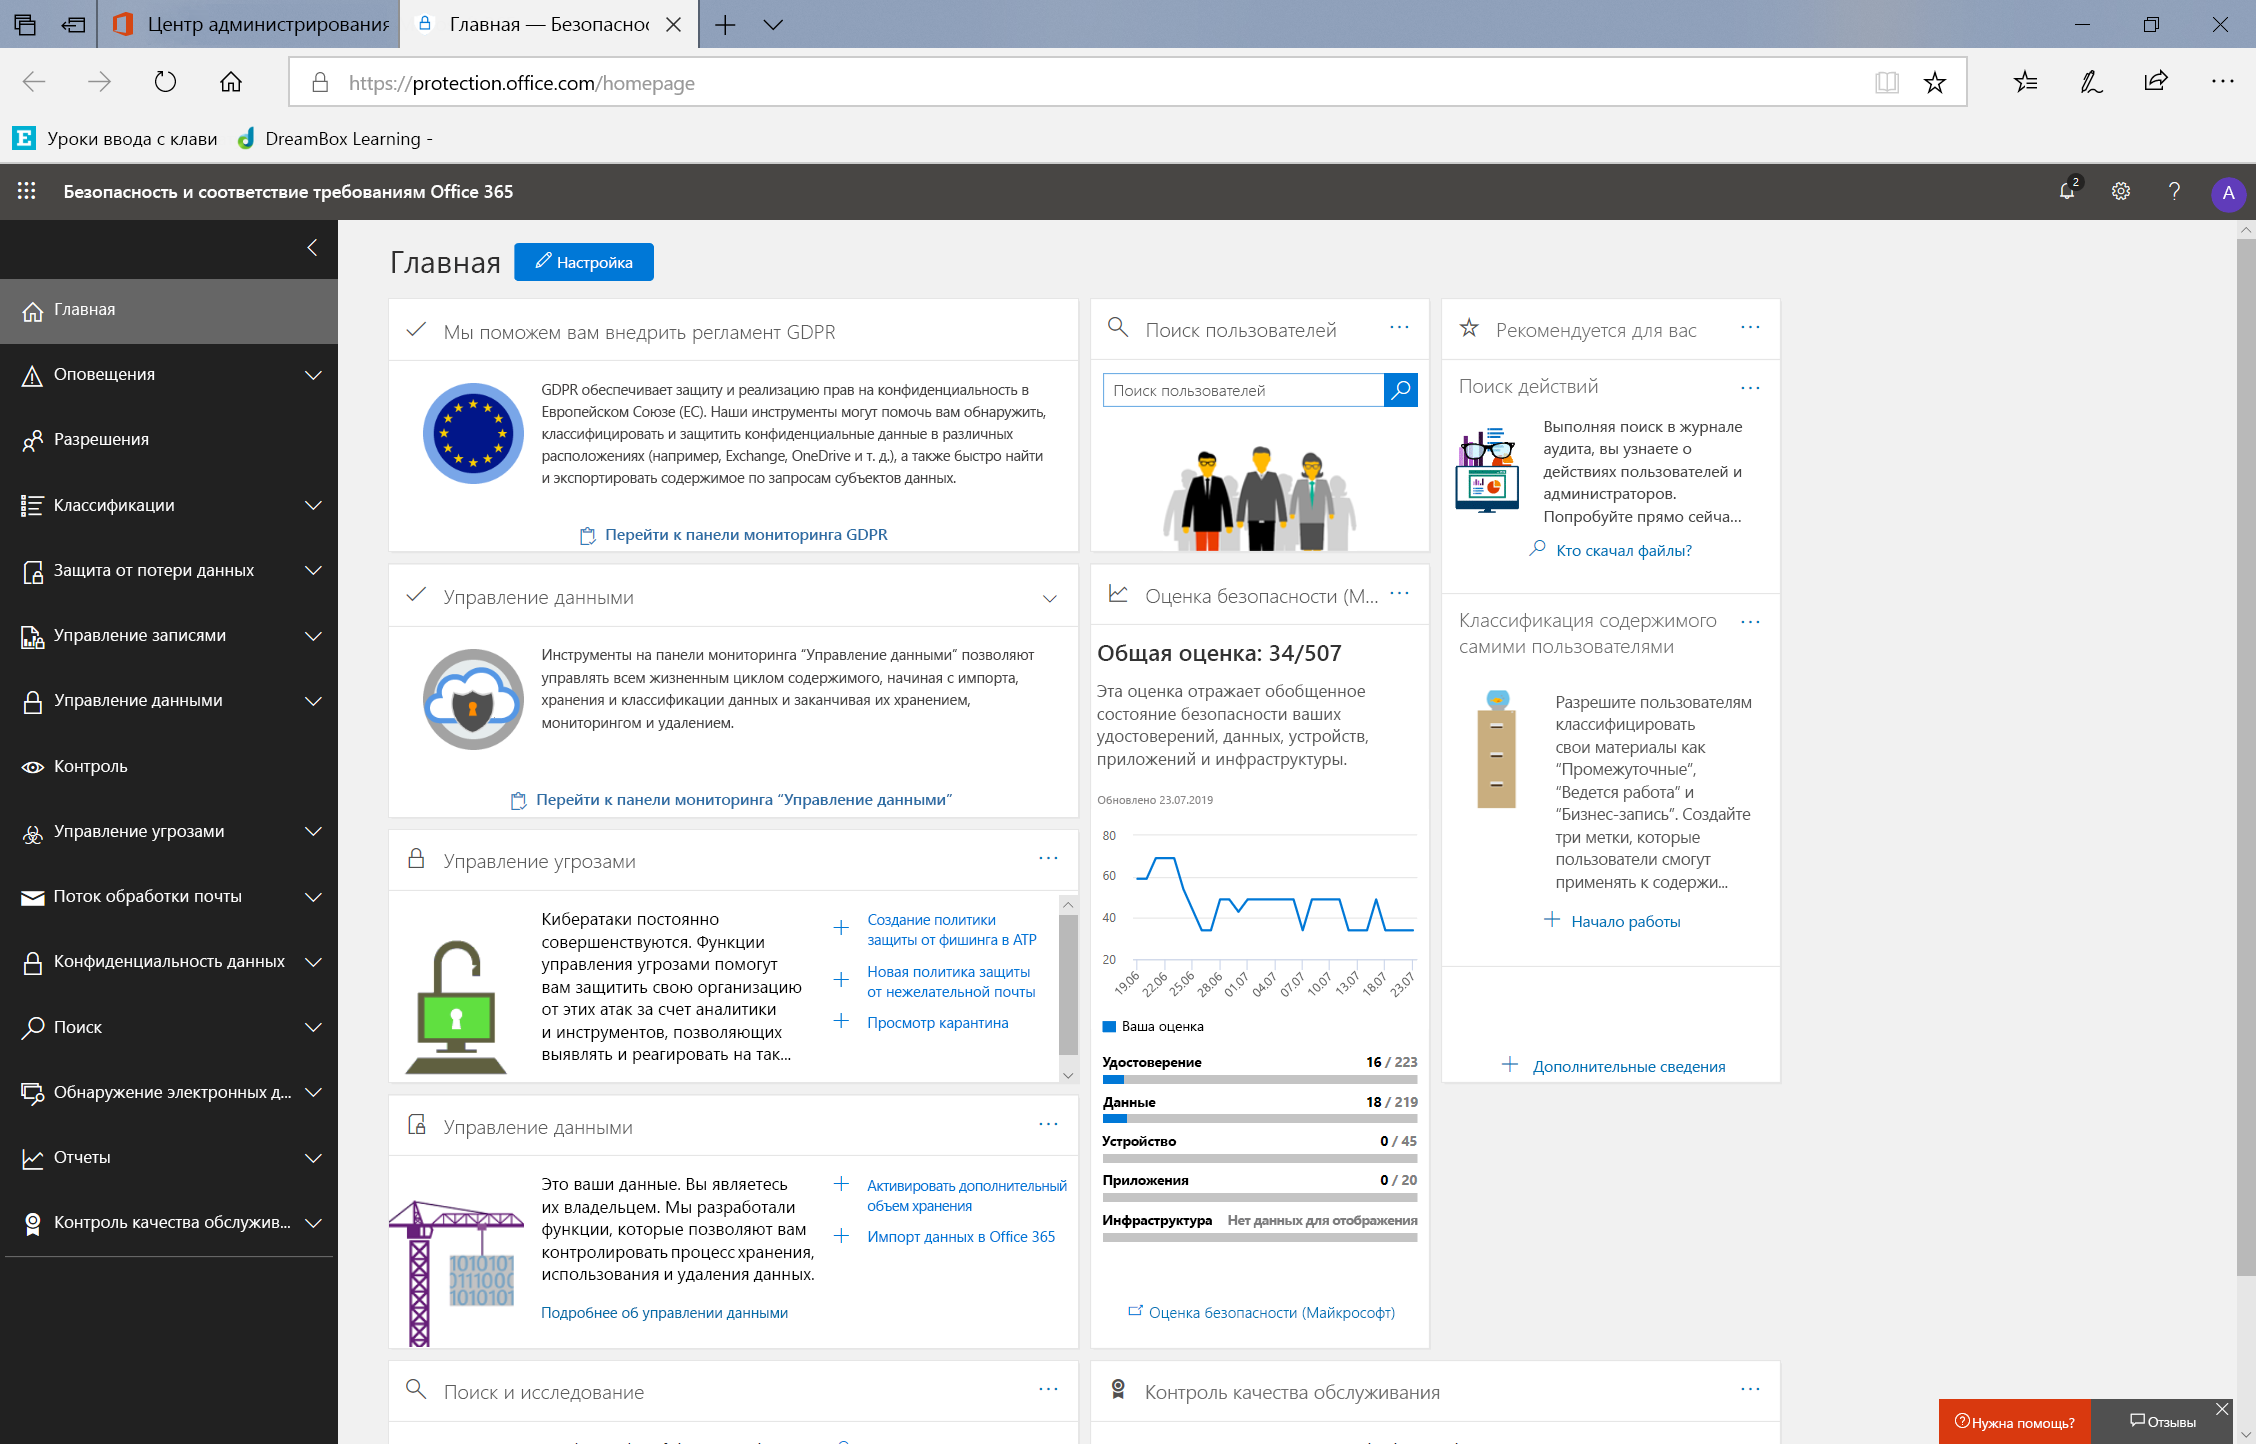Open DreamBox Learning favorites bookmark
Screen dimensions: 2256x1444
(x=335, y=139)
